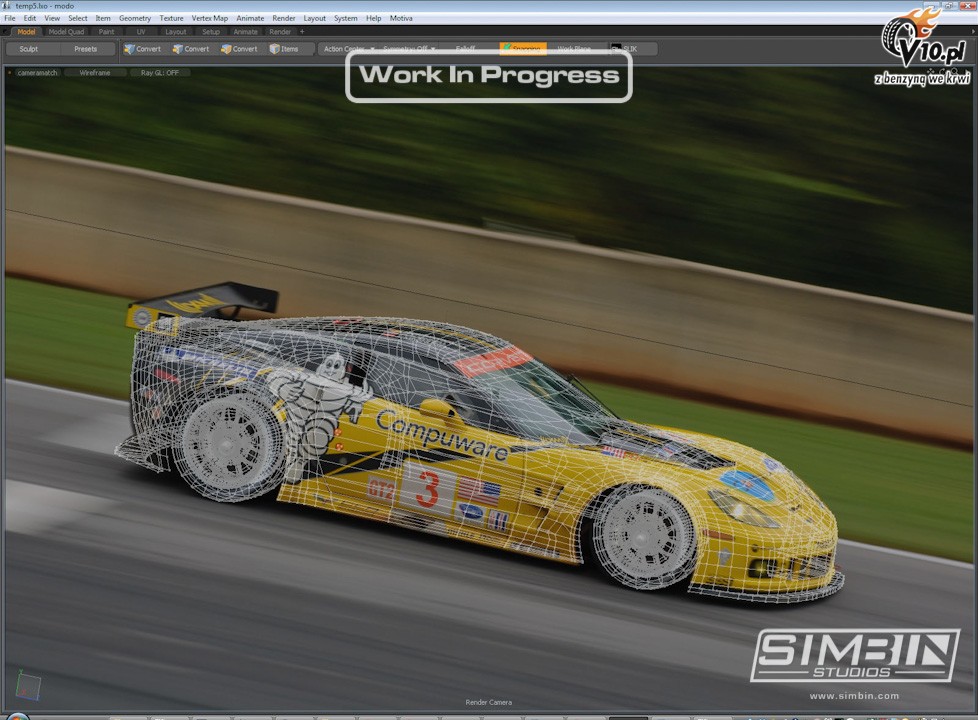Switch to the Model layout tab
Screen dimensions: 978x720
coord(26,32)
